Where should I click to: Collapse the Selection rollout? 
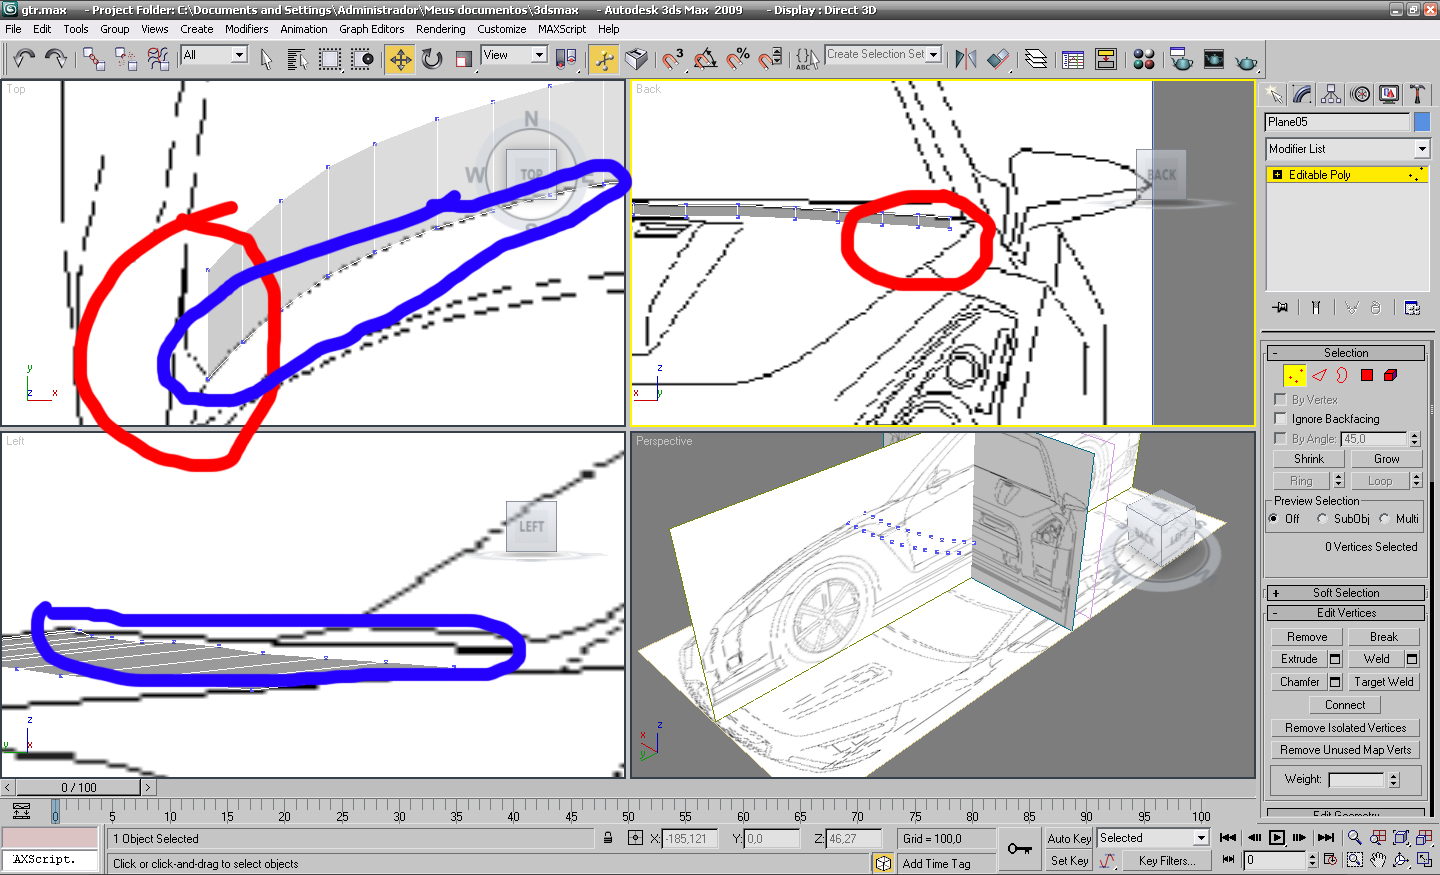[x=1345, y=353]
